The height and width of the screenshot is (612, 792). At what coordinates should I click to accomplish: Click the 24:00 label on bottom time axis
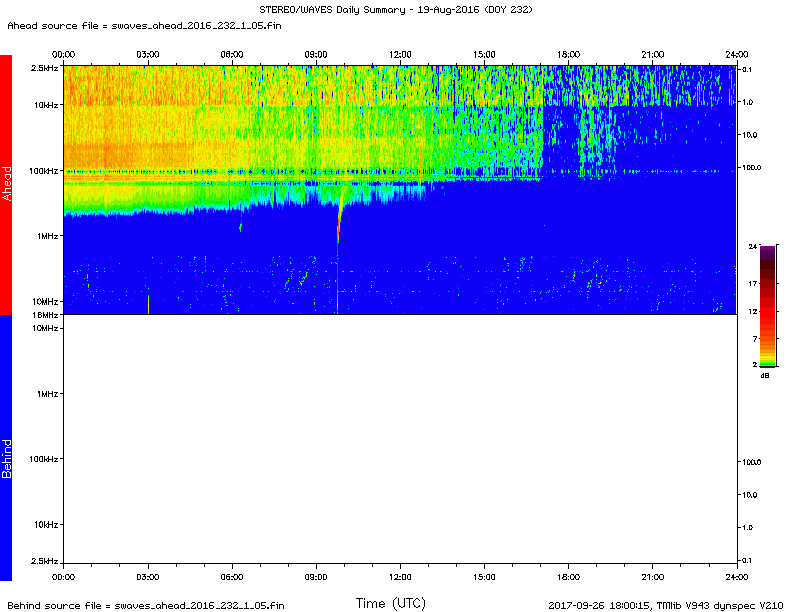coord(736,576)
